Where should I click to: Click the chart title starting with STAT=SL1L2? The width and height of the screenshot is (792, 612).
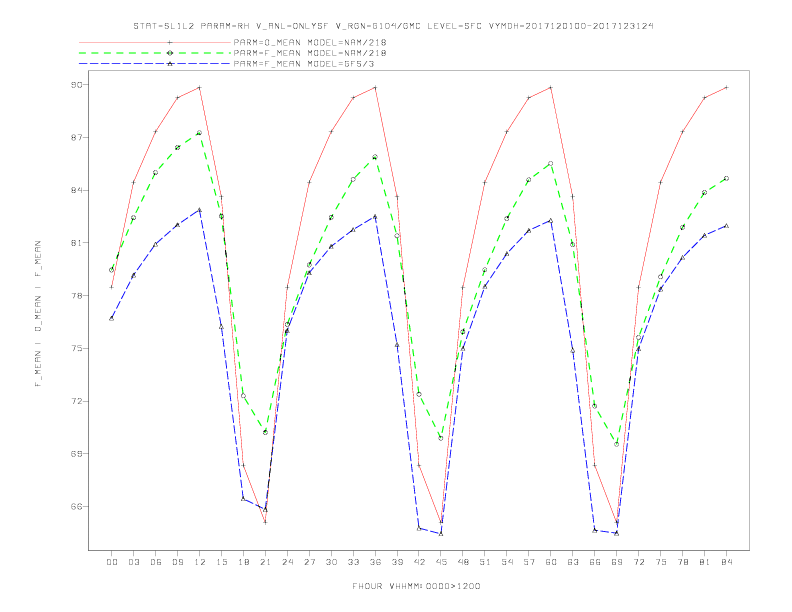click(393, 26)
